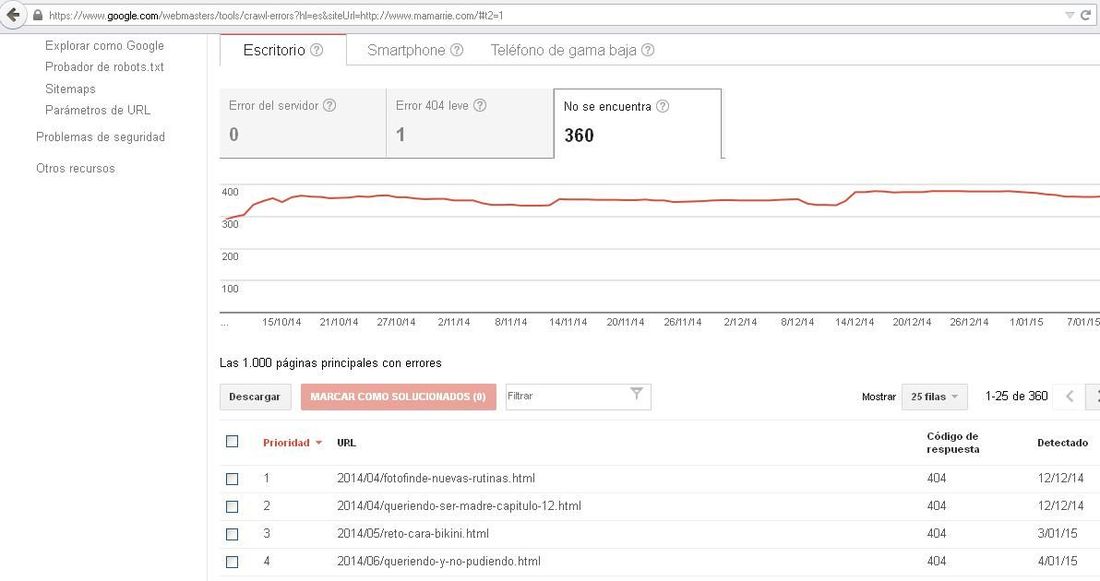Open Parámetros de URL in sidebar
The image size is (1100, 581).
(98, 110)
